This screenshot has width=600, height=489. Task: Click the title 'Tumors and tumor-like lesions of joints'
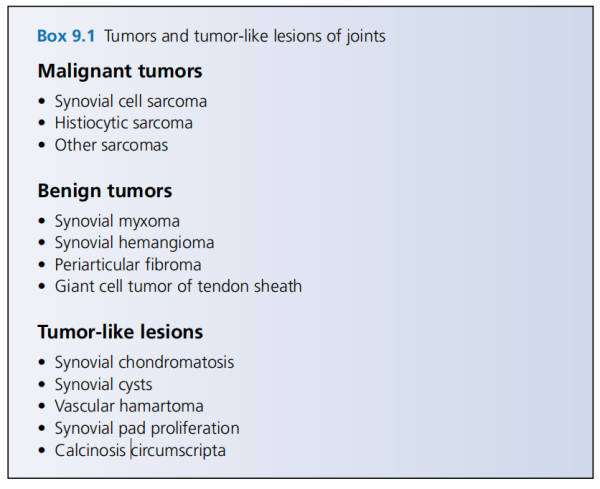[245, 36]
